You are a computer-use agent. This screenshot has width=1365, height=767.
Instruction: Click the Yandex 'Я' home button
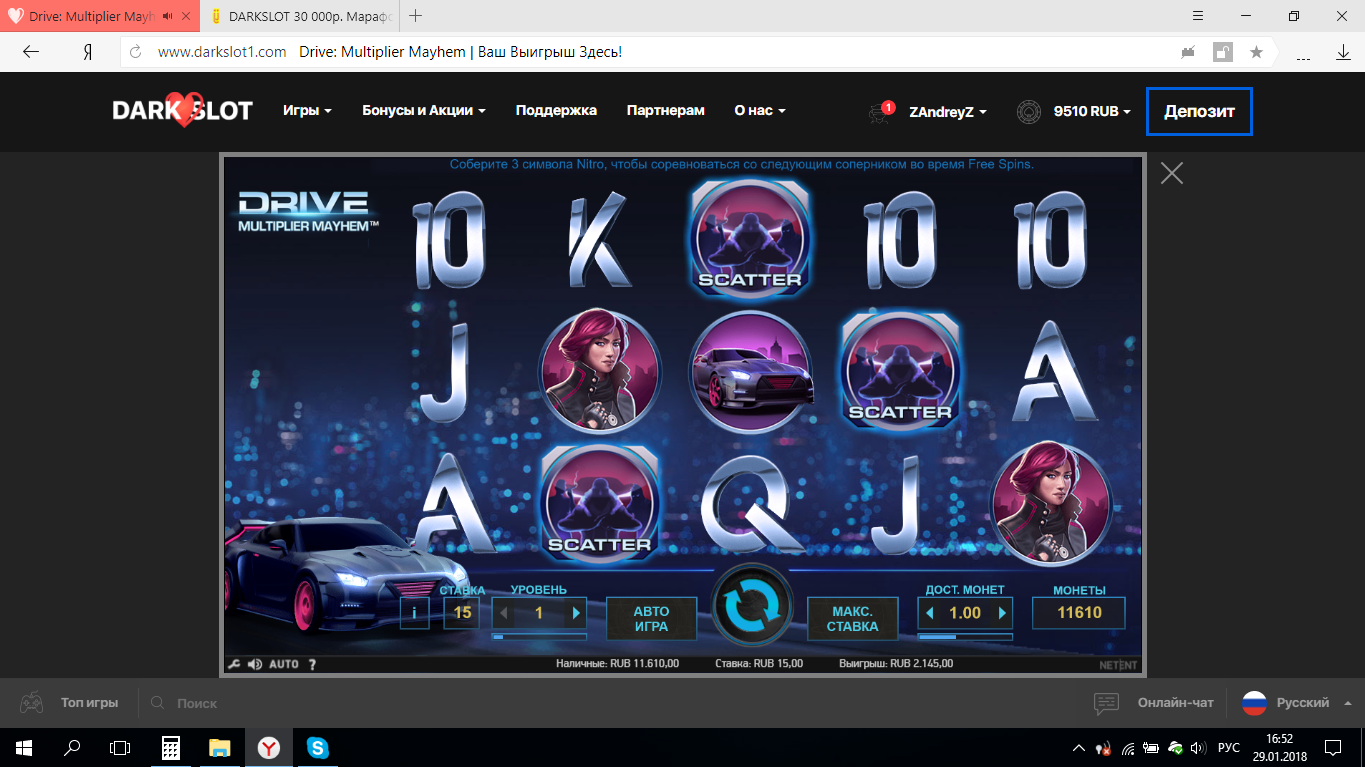click(88, 52)
